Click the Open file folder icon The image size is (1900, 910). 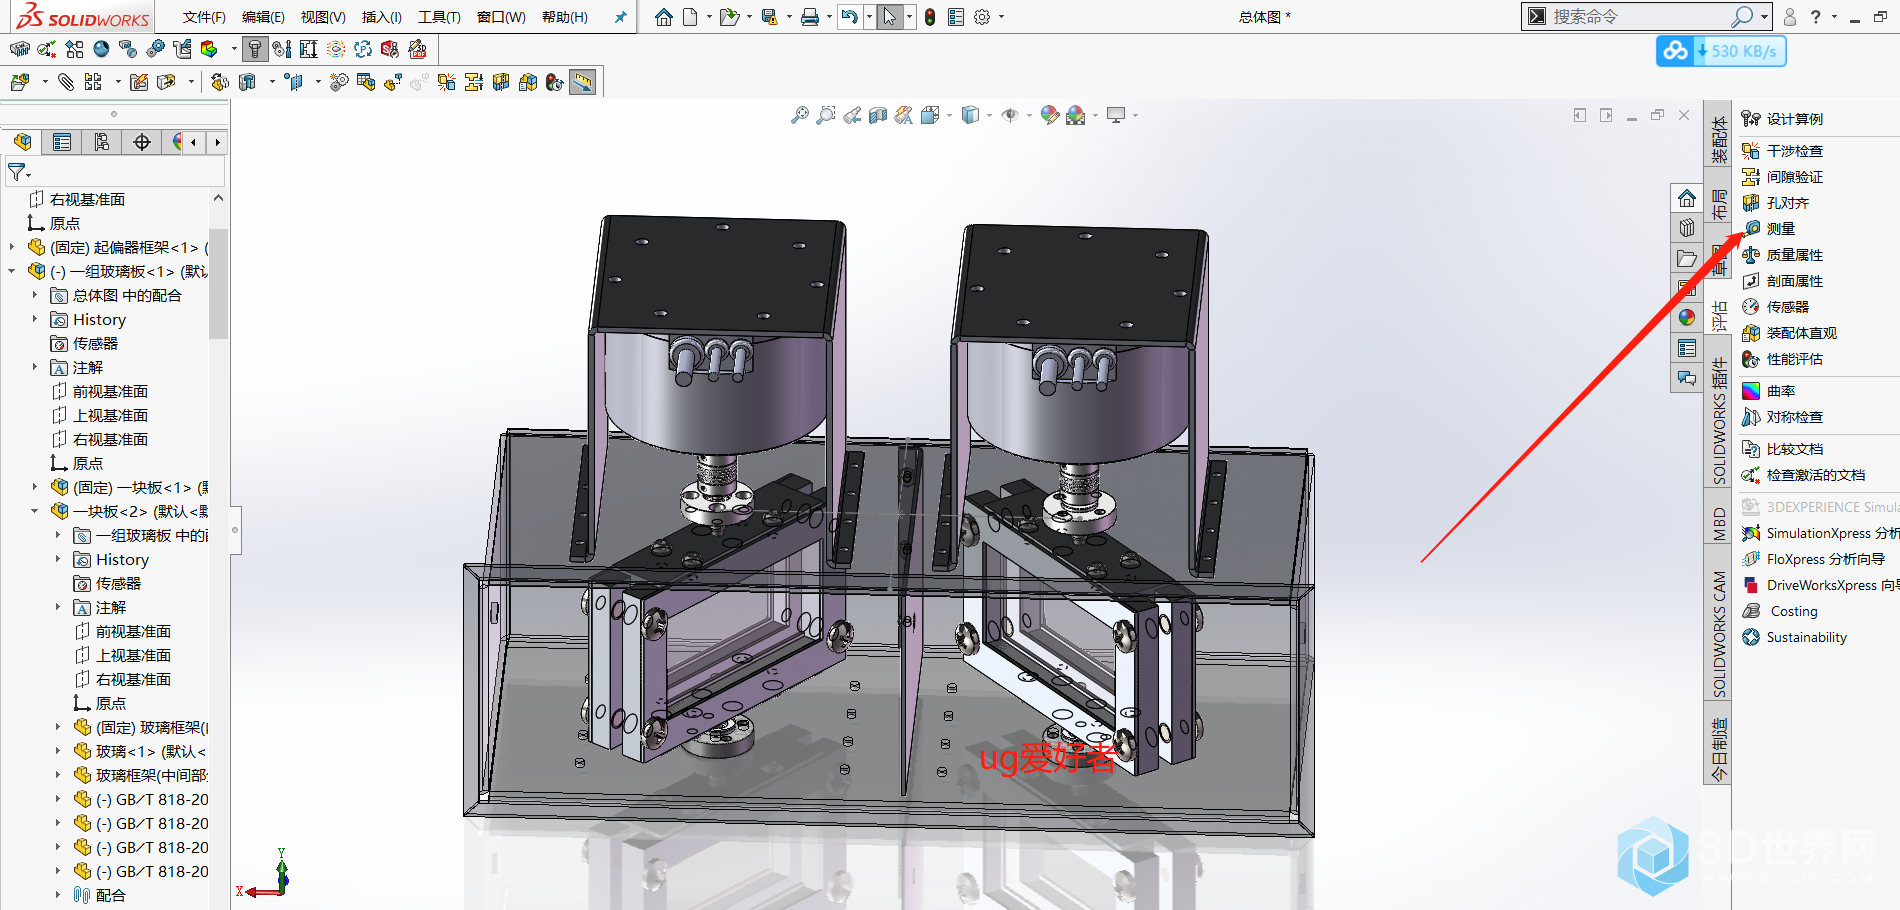729,17
